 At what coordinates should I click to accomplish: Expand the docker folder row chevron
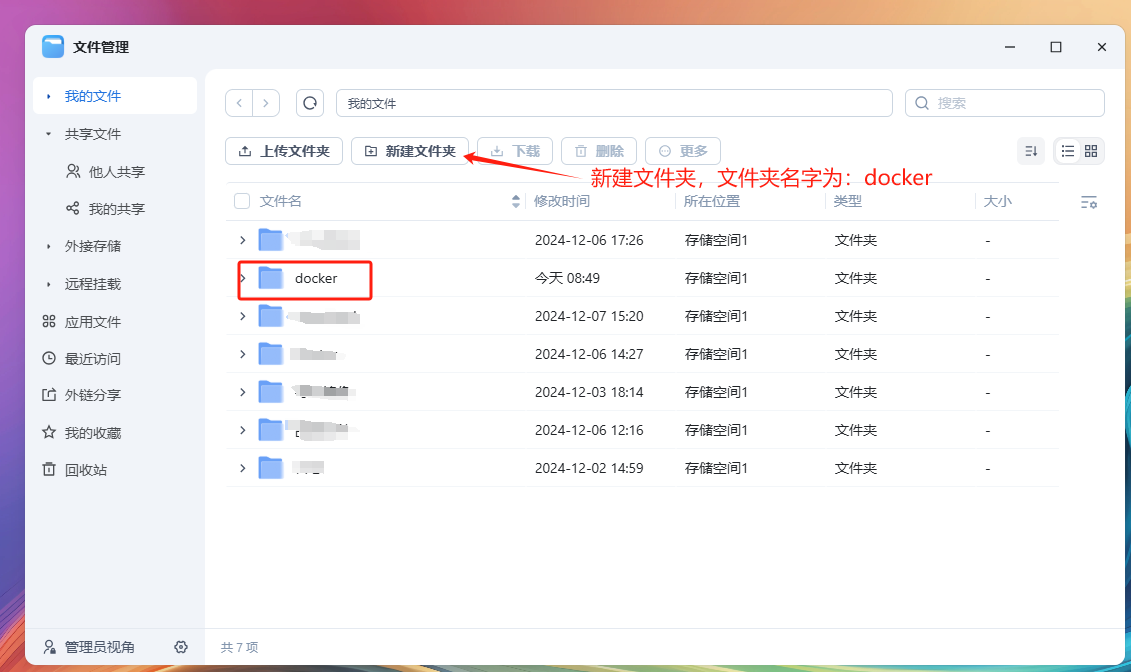coord(242,278)
